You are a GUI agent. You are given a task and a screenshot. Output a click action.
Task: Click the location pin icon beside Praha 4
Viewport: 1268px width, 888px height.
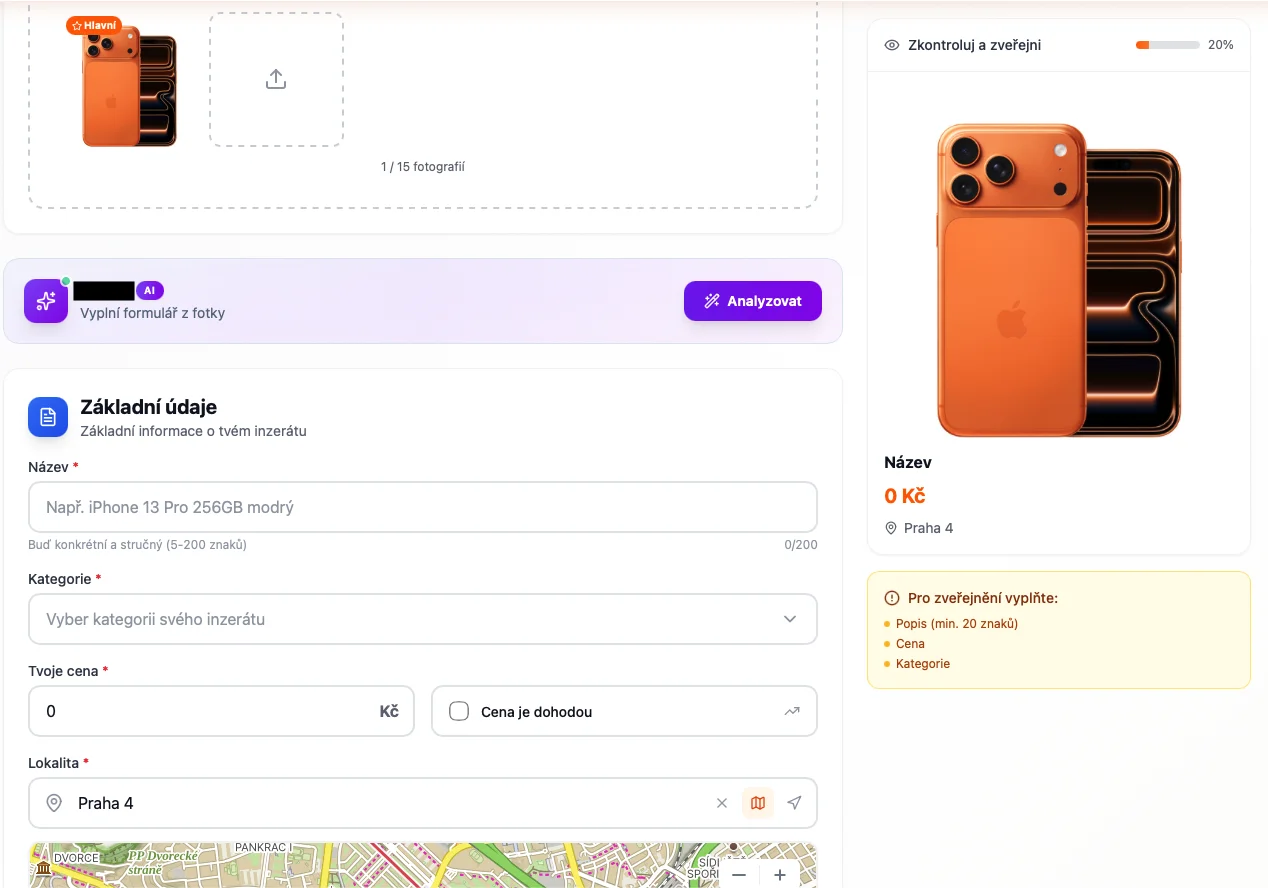click(890, 528)
